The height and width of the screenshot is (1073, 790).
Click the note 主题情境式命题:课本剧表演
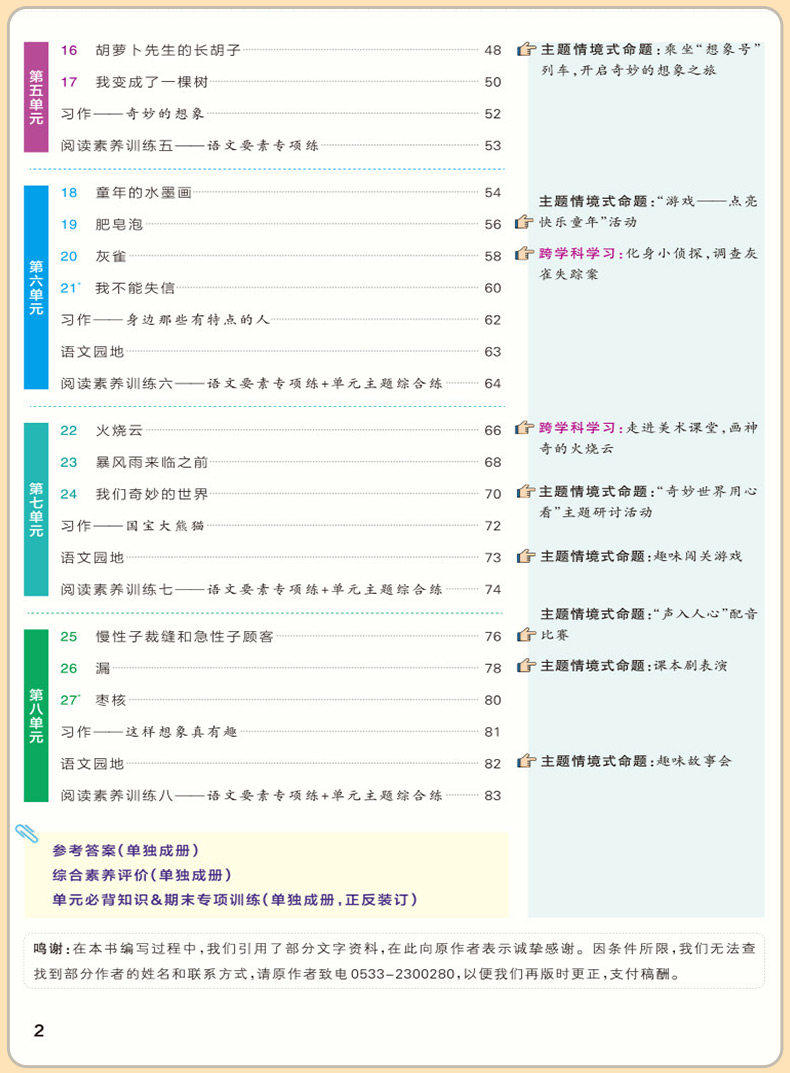634,666
